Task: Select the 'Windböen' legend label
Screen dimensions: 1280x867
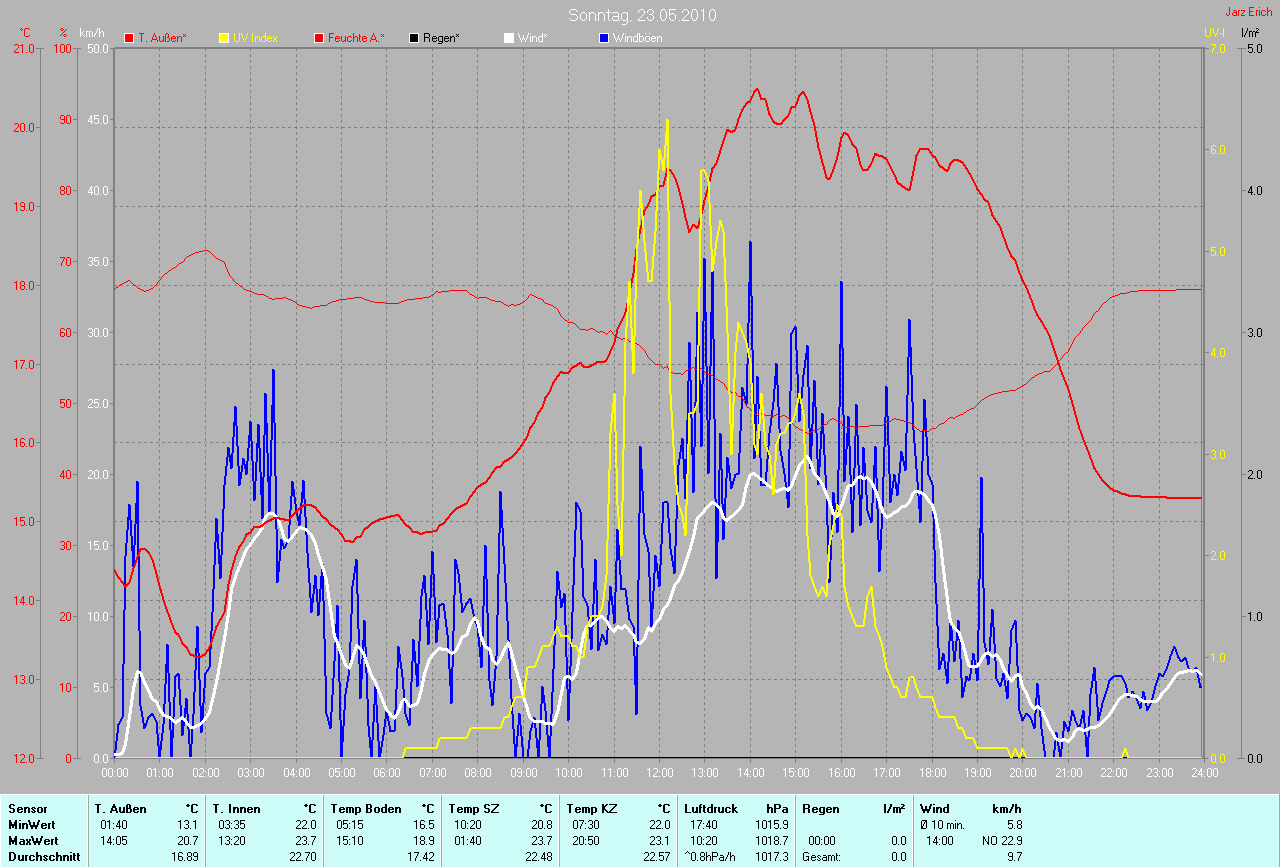Action: (x=637, y=38)
